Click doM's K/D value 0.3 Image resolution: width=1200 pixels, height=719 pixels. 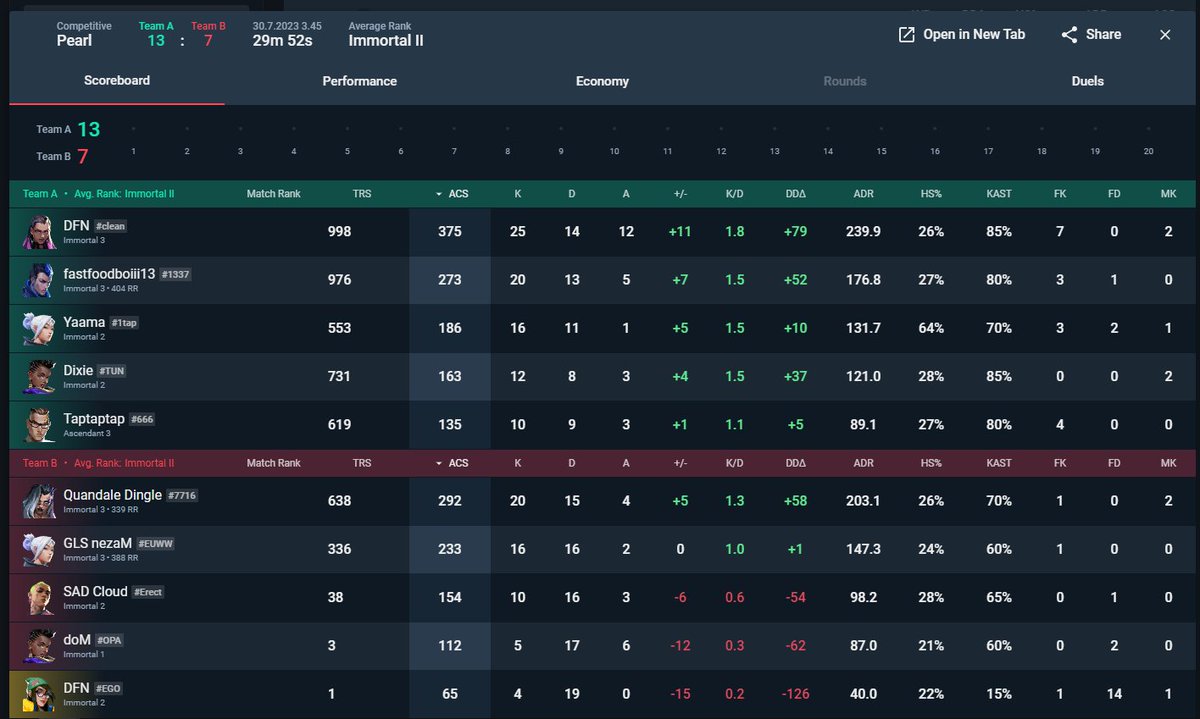click(735, 646)
